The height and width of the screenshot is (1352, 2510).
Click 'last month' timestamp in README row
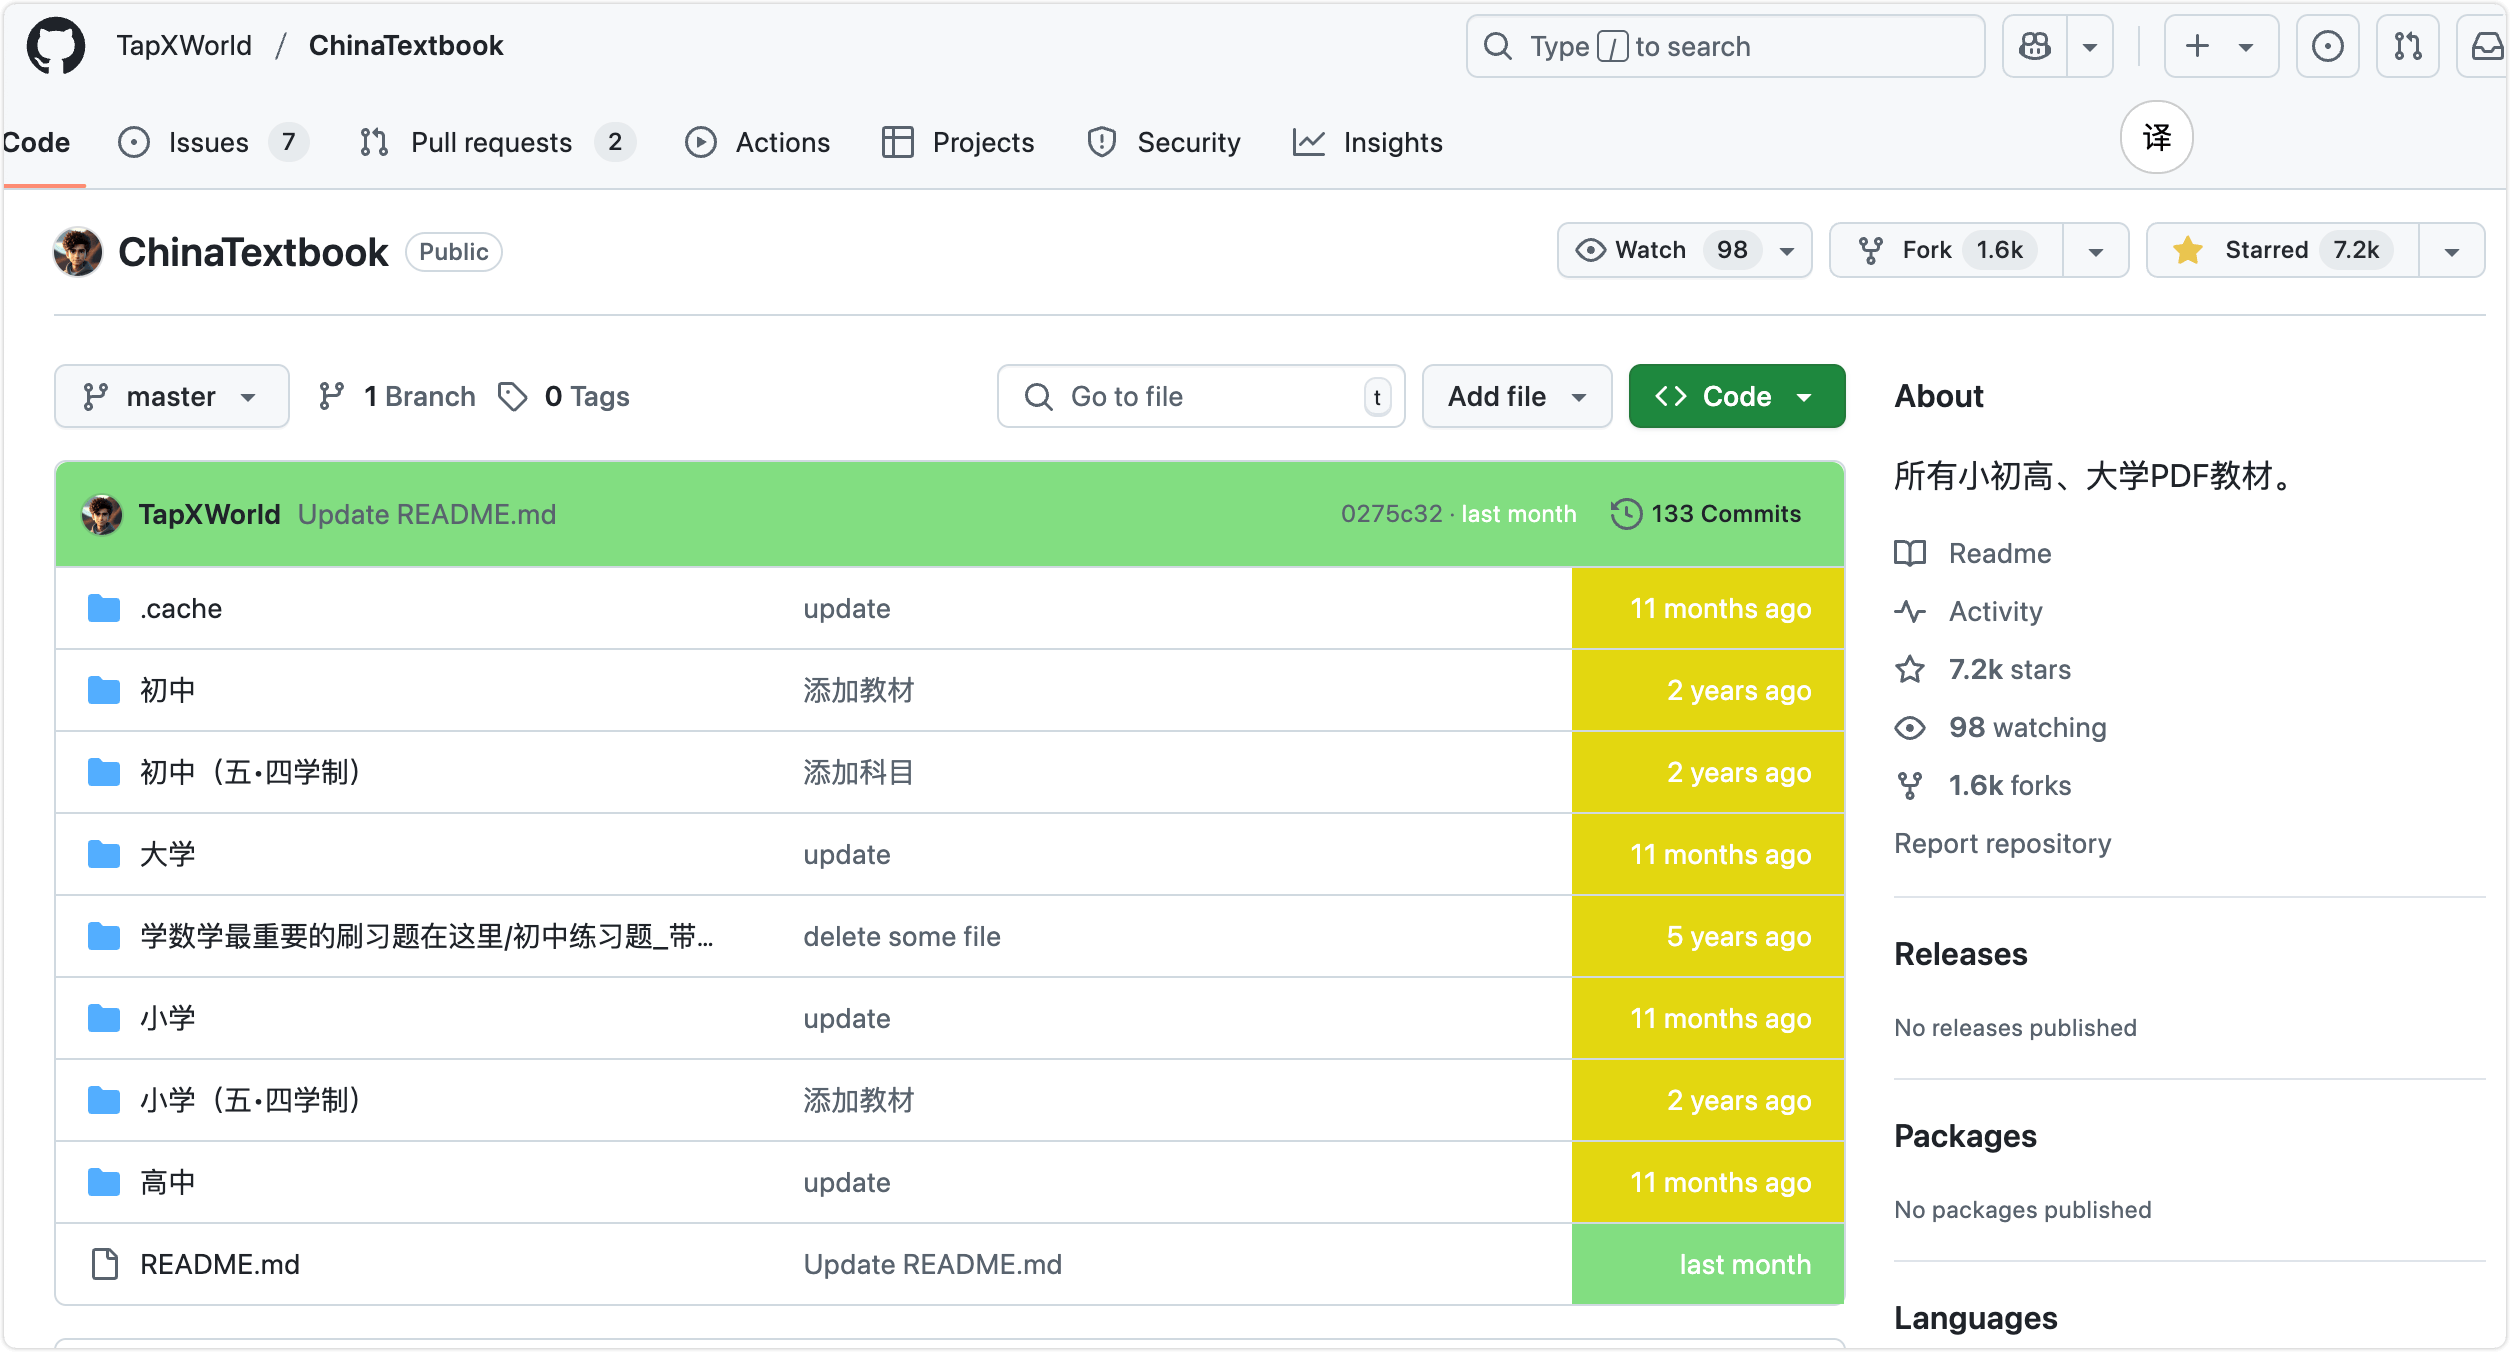(x=1744, y=1264)
